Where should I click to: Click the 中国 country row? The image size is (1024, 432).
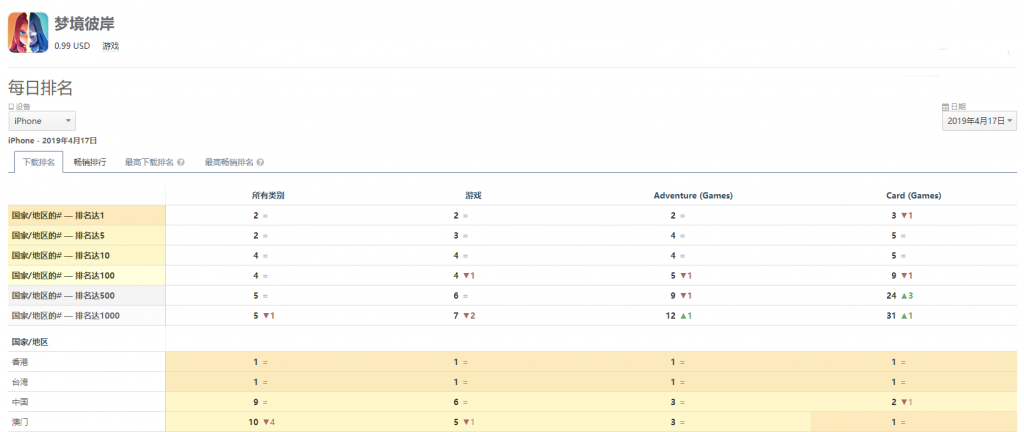(513, 402)
